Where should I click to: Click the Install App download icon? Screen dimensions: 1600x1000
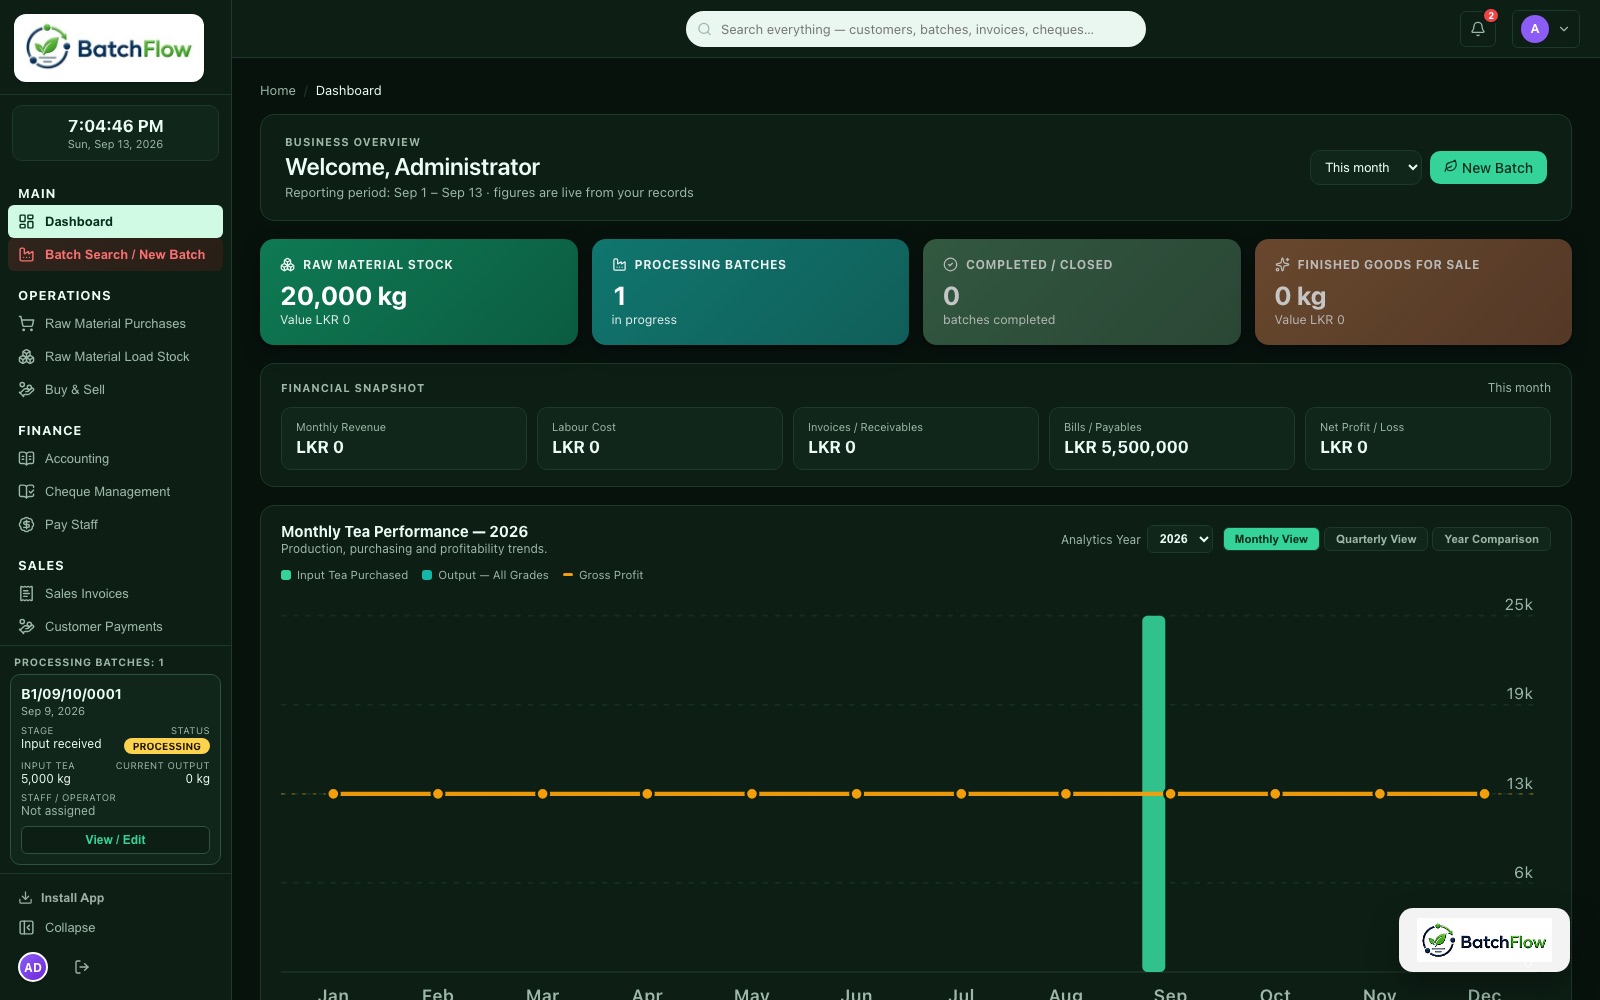click(26, 898)
